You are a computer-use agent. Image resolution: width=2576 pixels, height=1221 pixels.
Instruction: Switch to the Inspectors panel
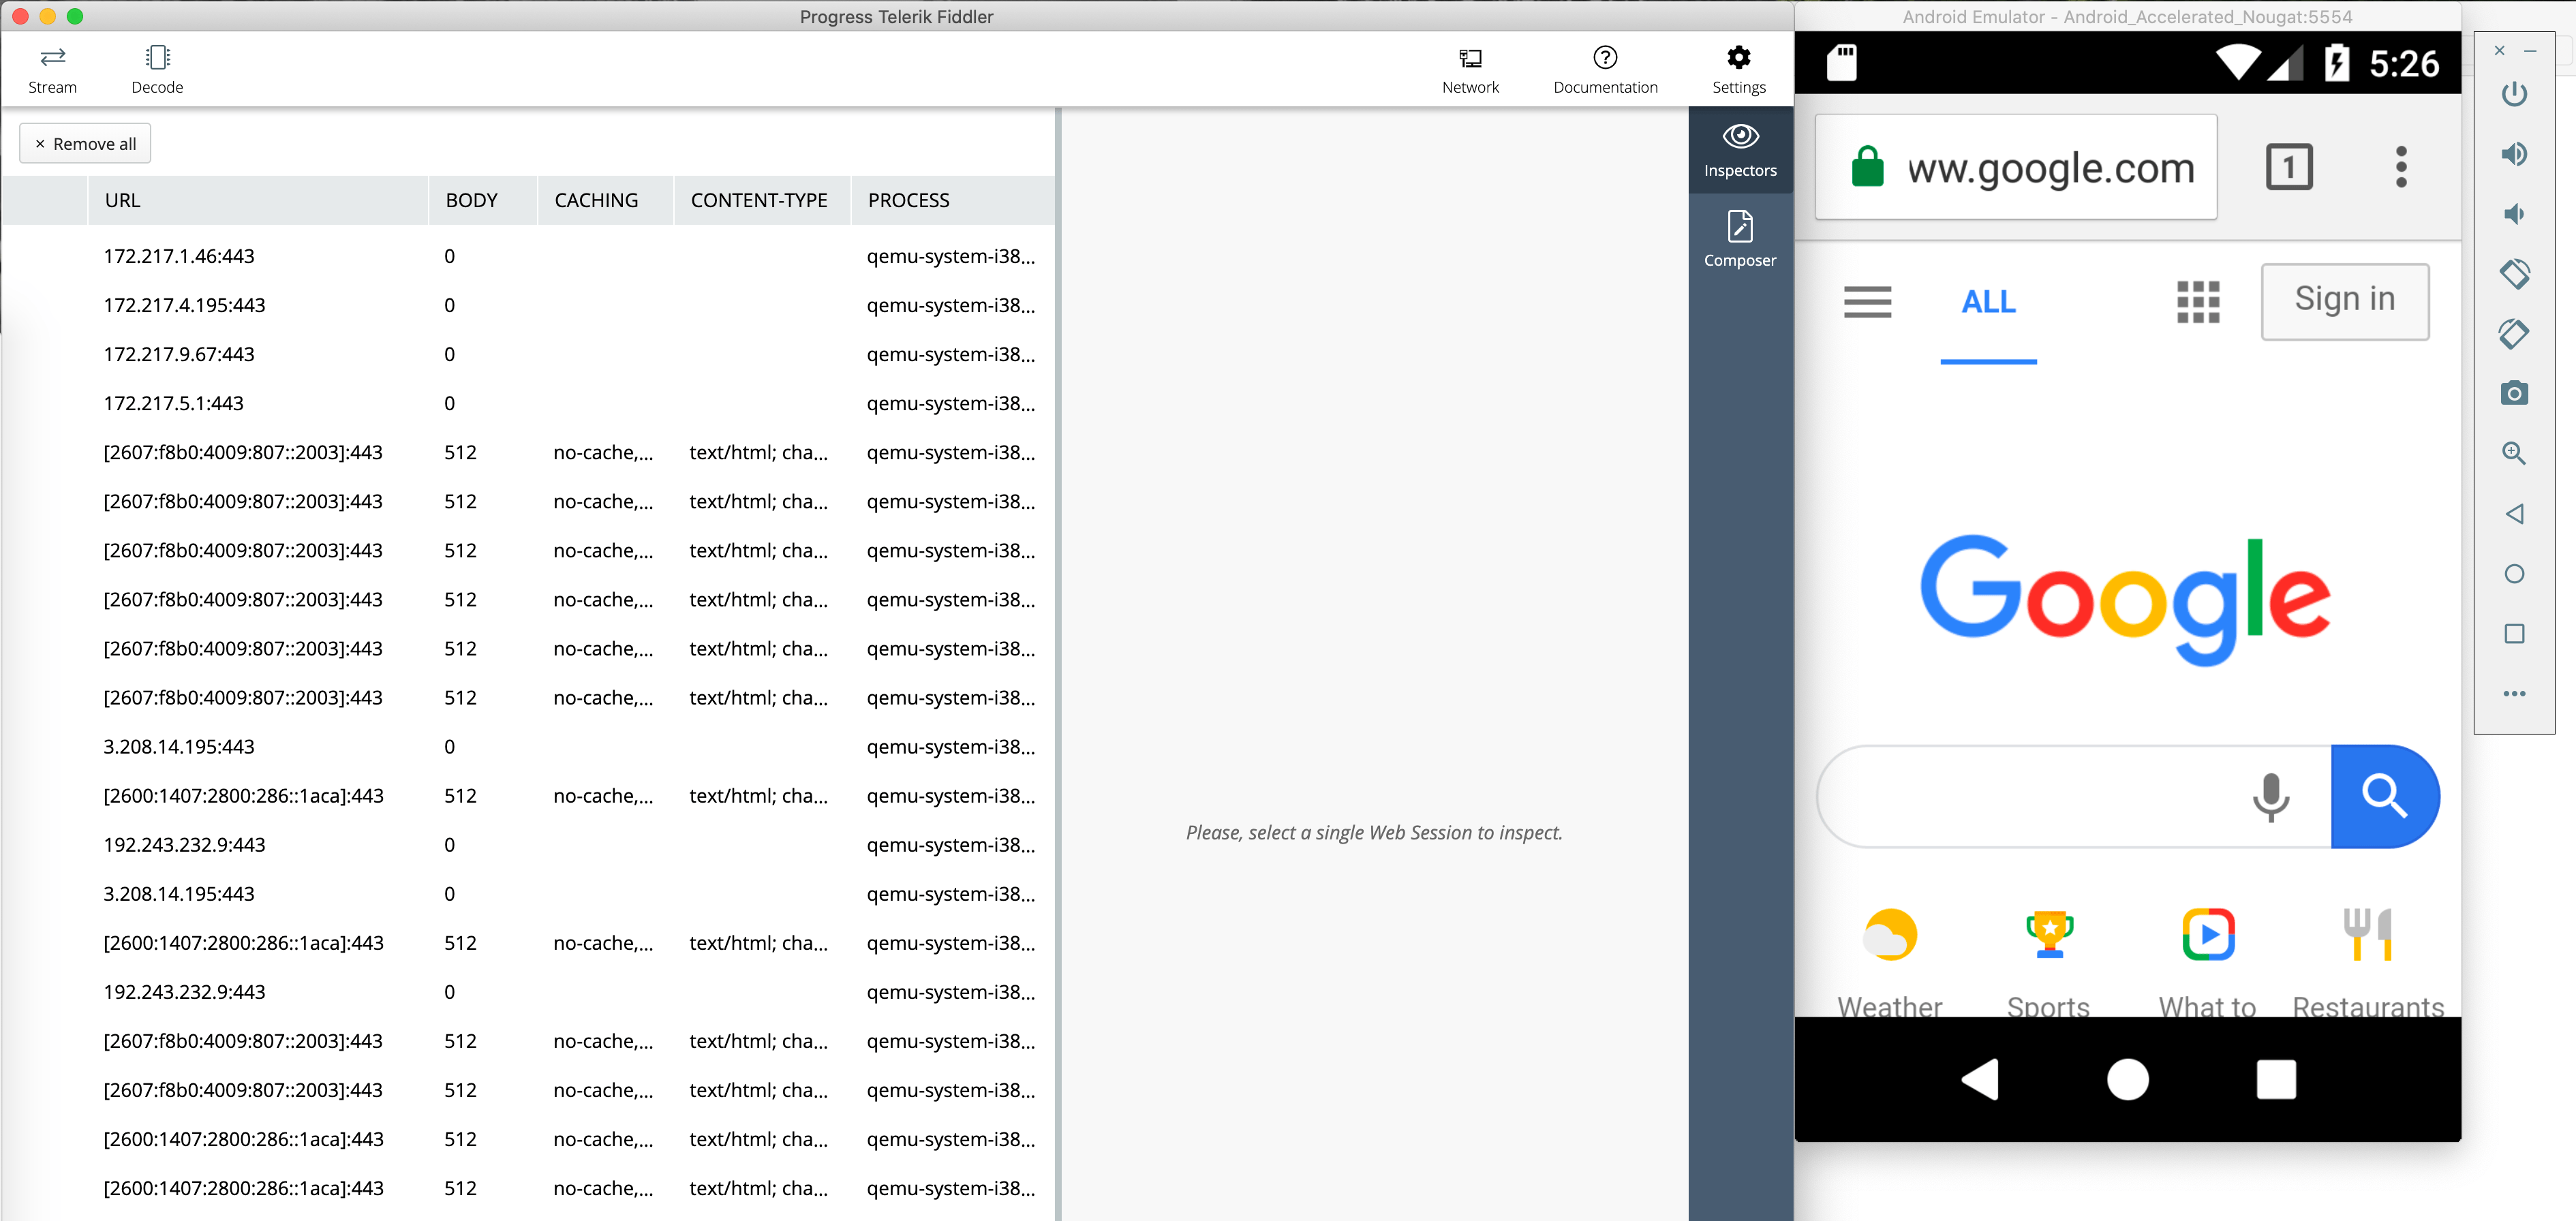tap(1740, 150)
